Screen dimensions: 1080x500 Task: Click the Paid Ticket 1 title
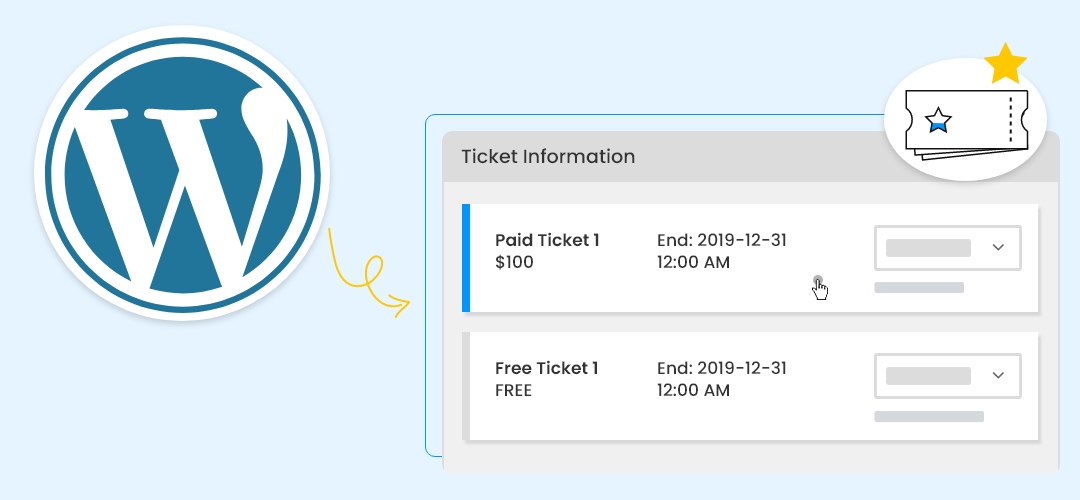click(x=547, y=240)
